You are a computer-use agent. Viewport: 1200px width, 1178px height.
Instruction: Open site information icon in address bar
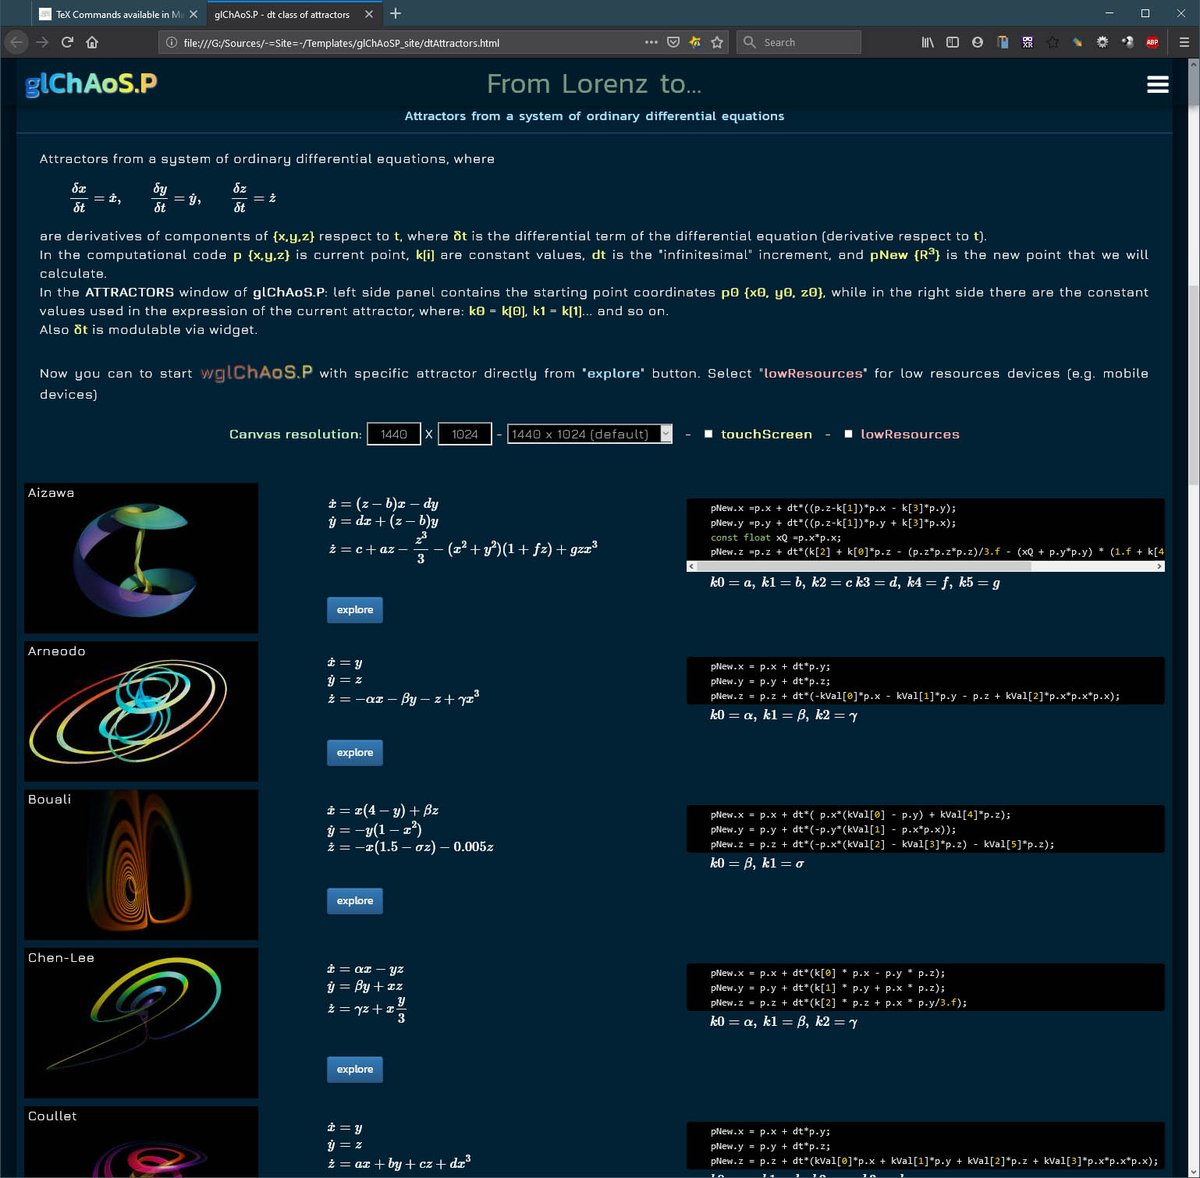(171, 42)
